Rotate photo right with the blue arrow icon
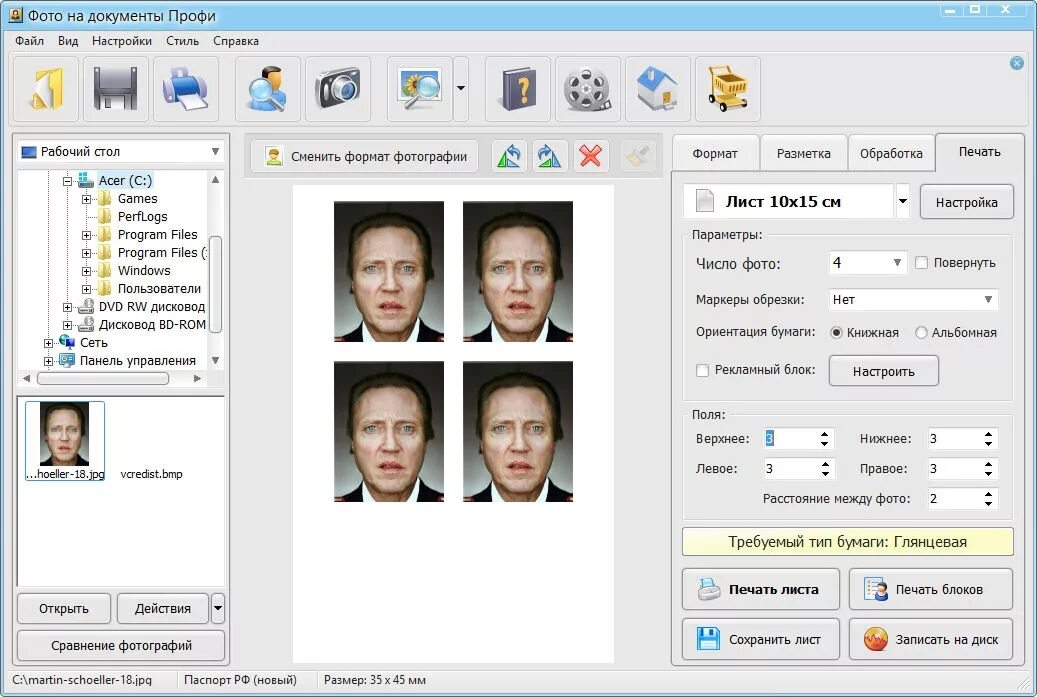 coord(550,157)
